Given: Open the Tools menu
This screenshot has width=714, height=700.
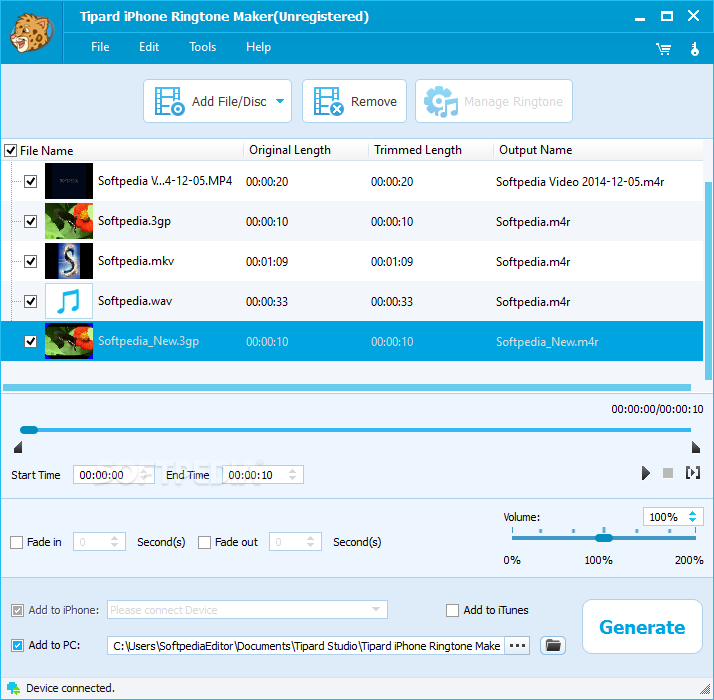Looking at the screenshot, I should pos(203,47).
